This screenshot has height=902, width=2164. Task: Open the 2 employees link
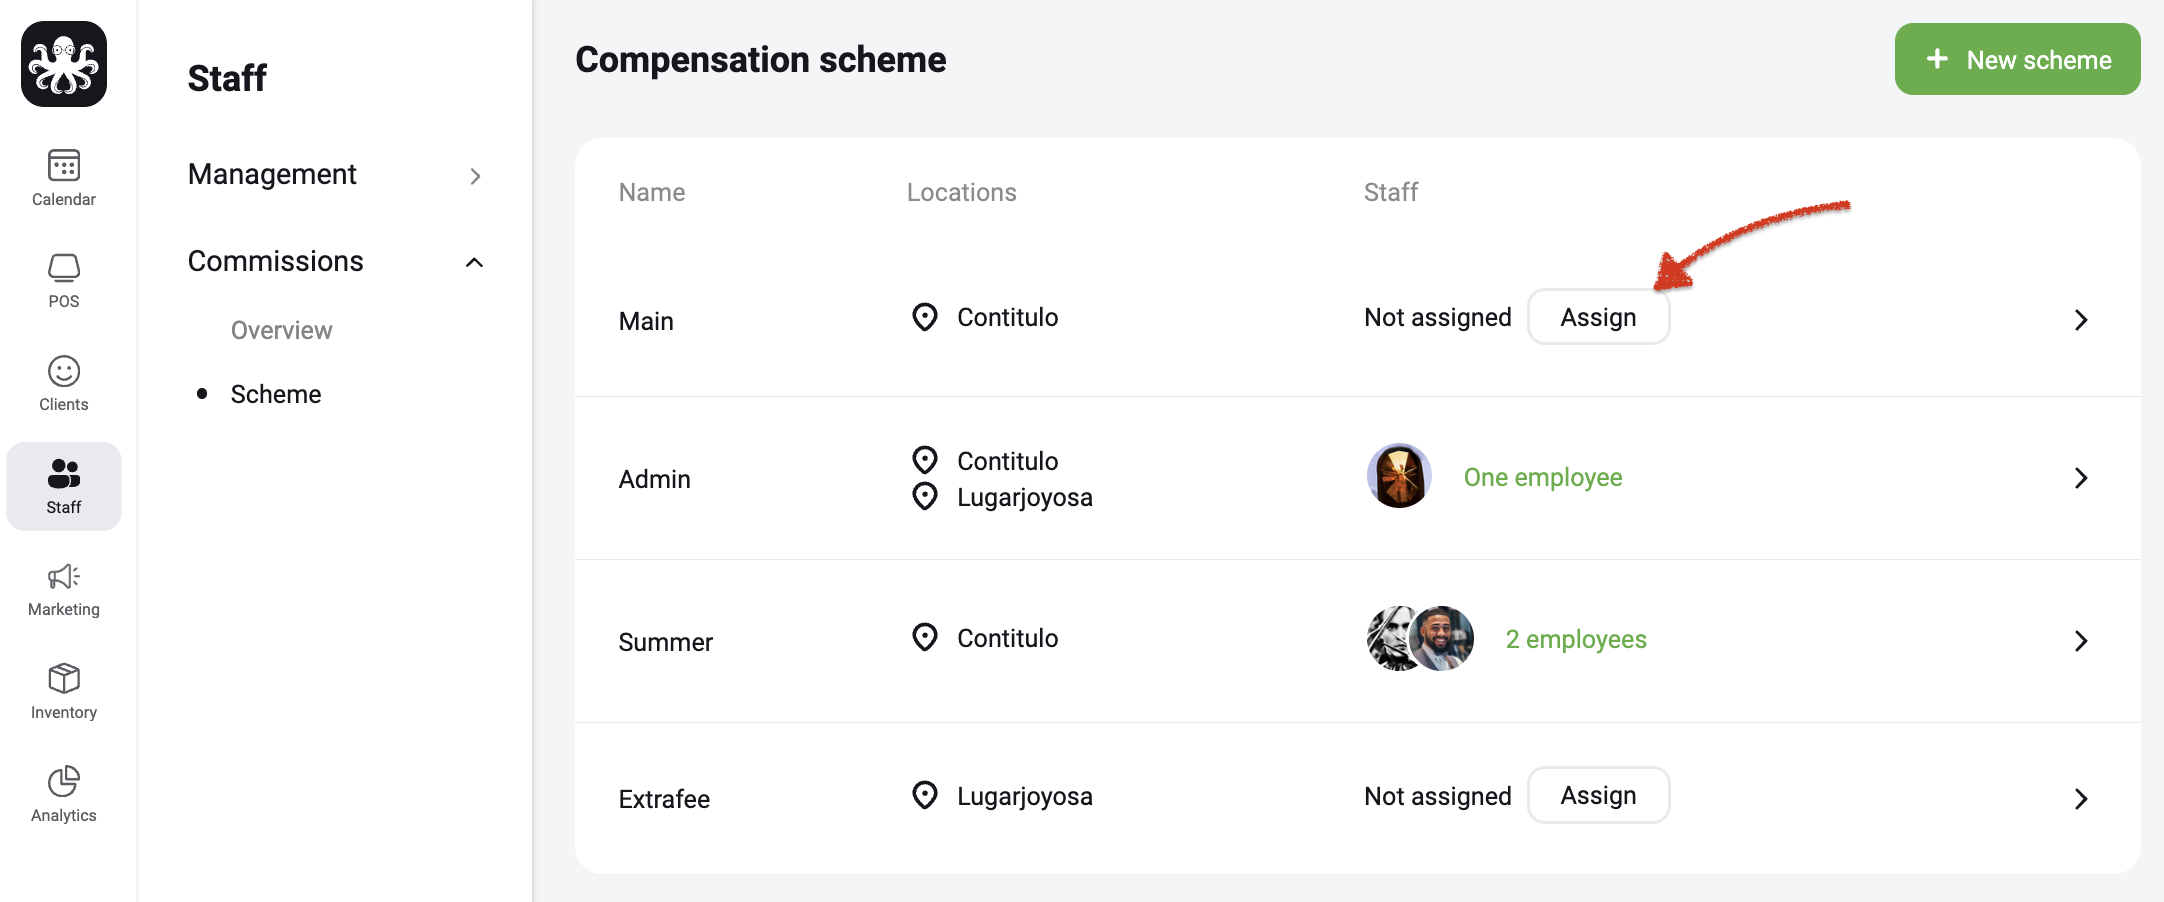pyautogui.click(x=1576, y=639)
